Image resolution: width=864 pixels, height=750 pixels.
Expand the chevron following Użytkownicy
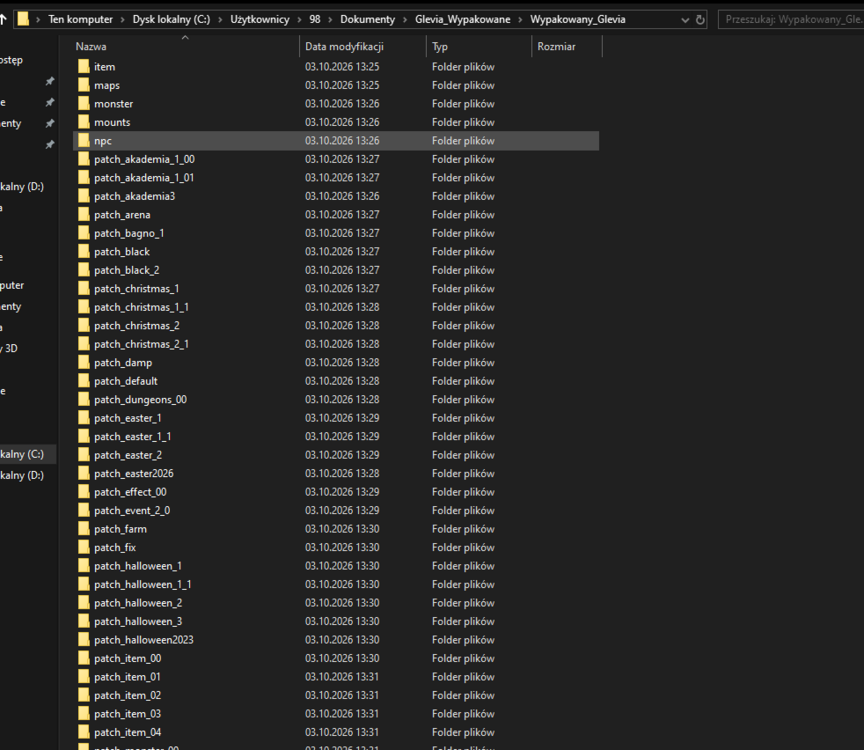point(299,20)
